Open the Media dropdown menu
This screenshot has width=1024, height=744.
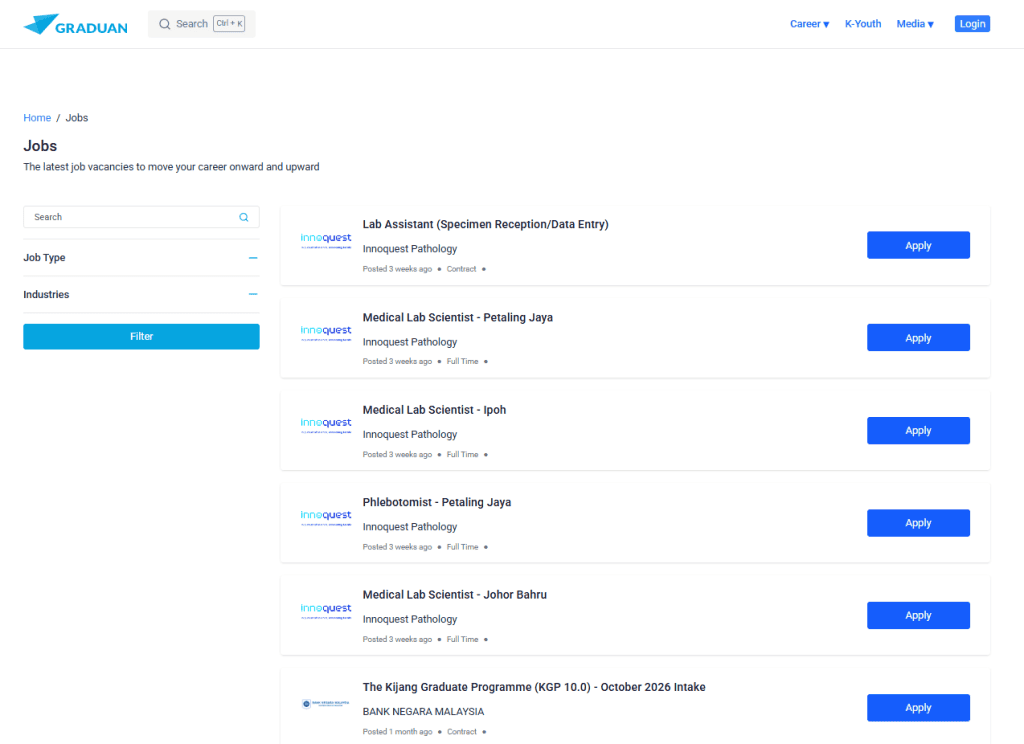915,24
